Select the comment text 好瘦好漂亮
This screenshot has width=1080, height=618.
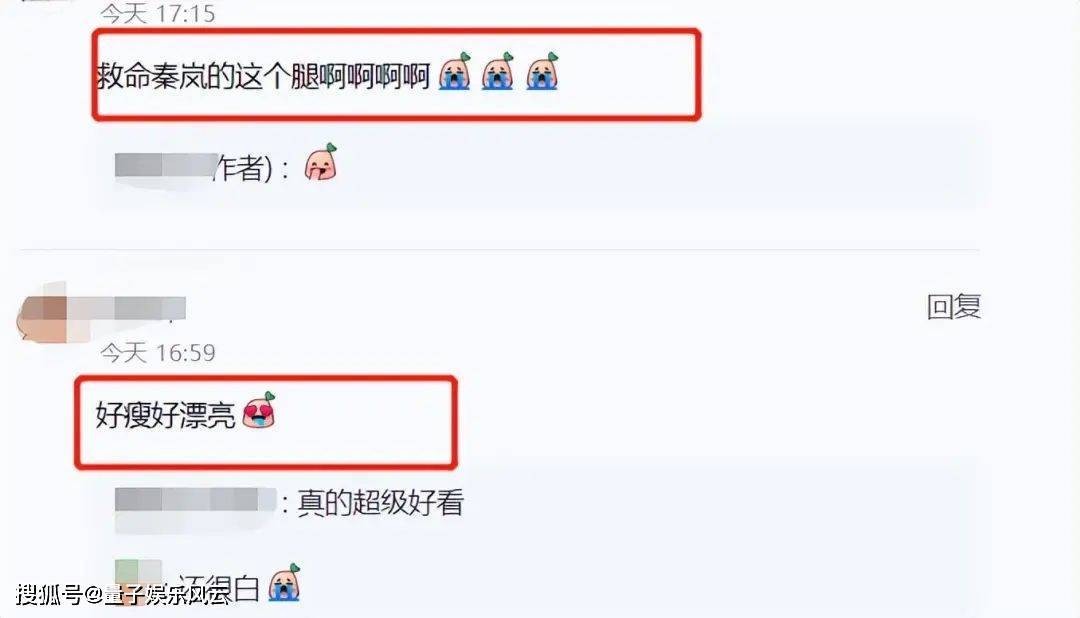(165, 415)
